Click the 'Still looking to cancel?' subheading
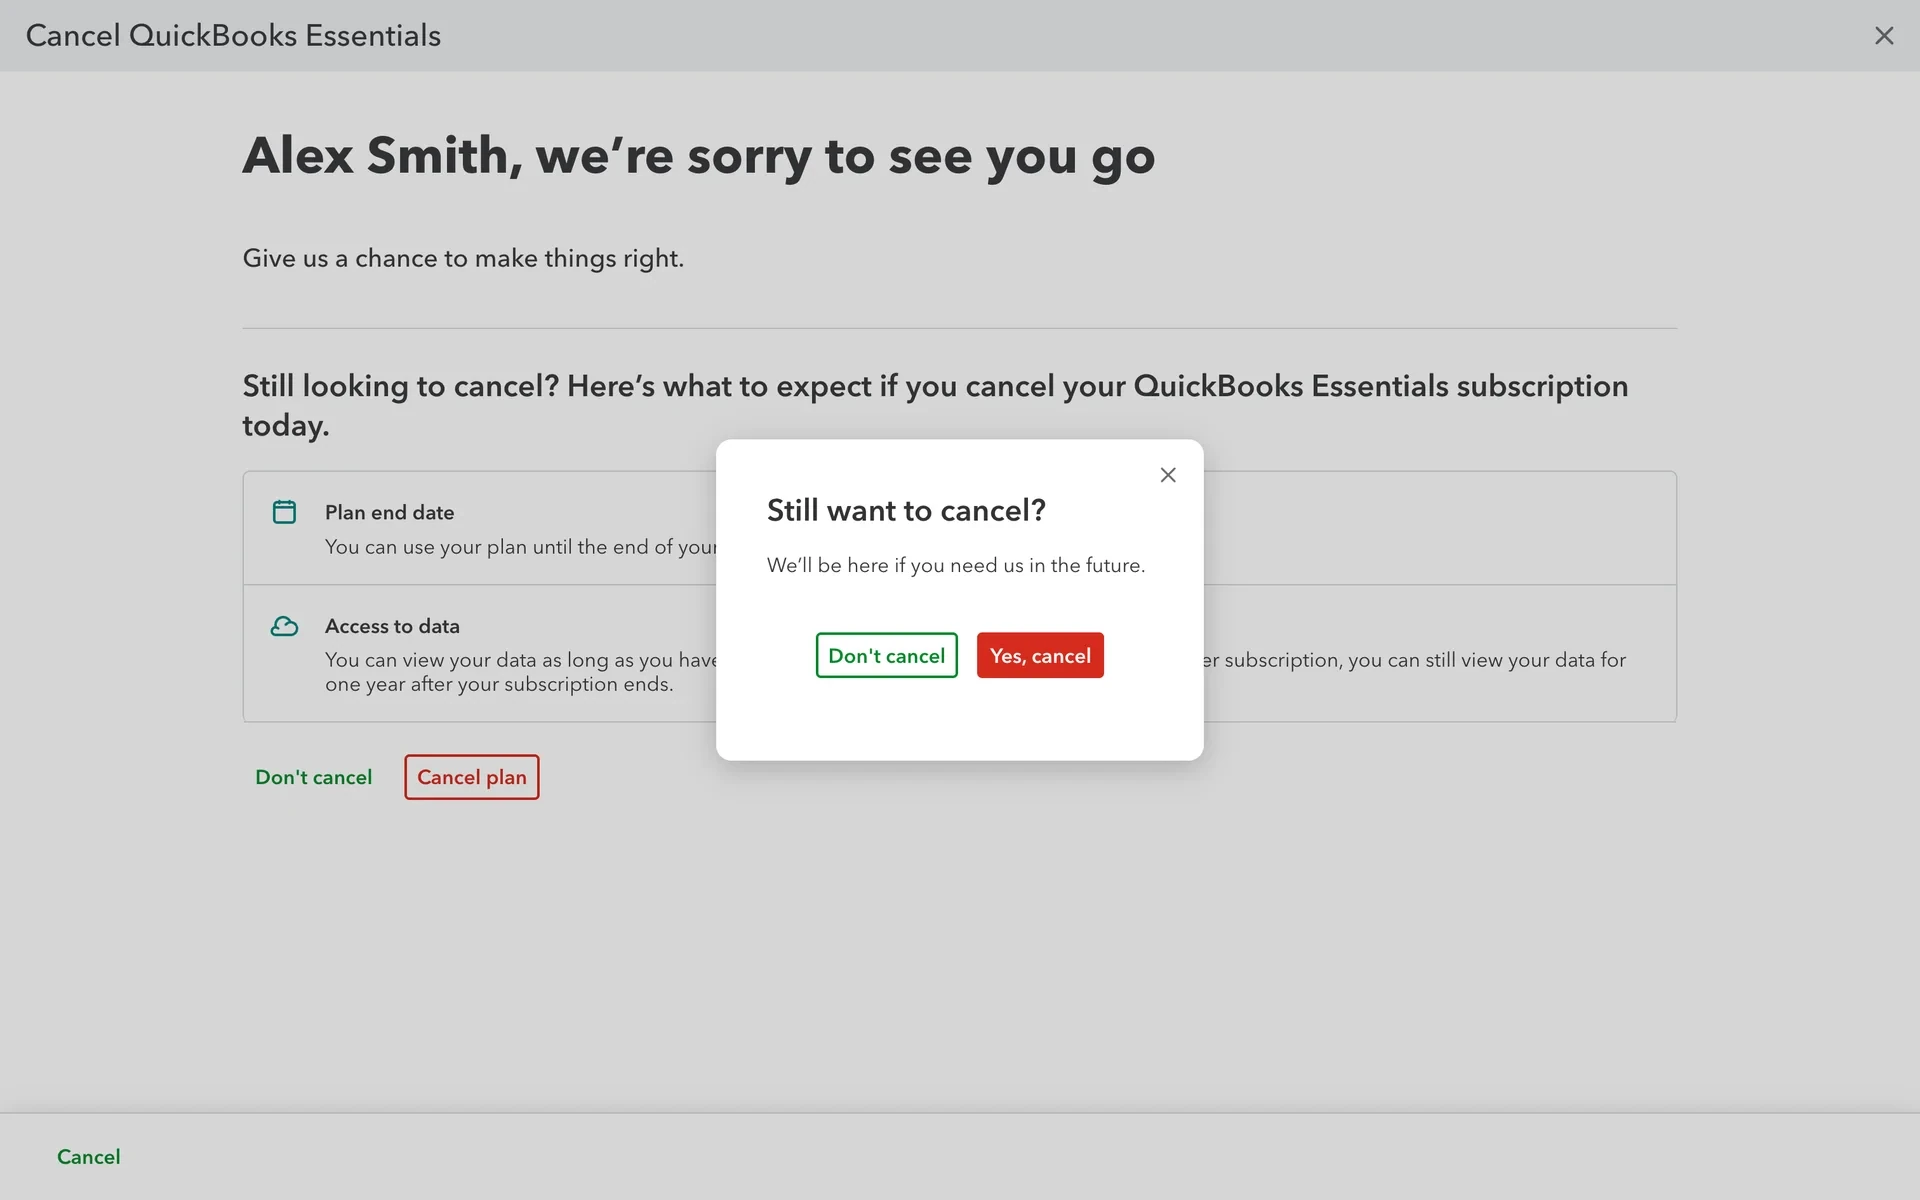 [x=935, y=405]
